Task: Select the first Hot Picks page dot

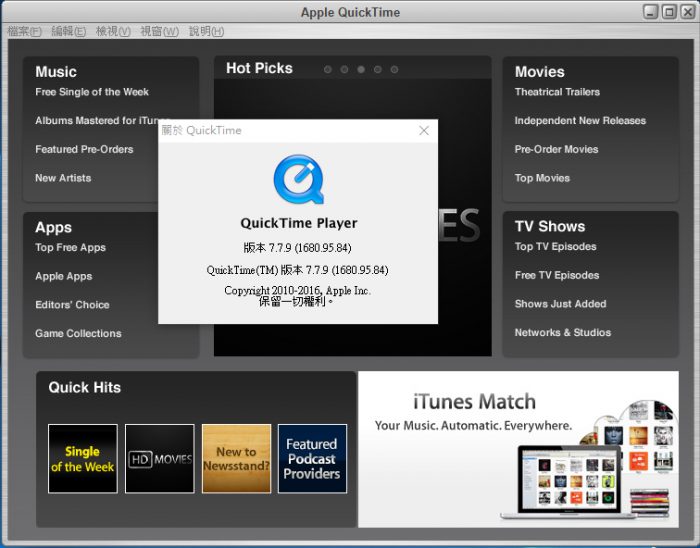Action: (327, 70)
